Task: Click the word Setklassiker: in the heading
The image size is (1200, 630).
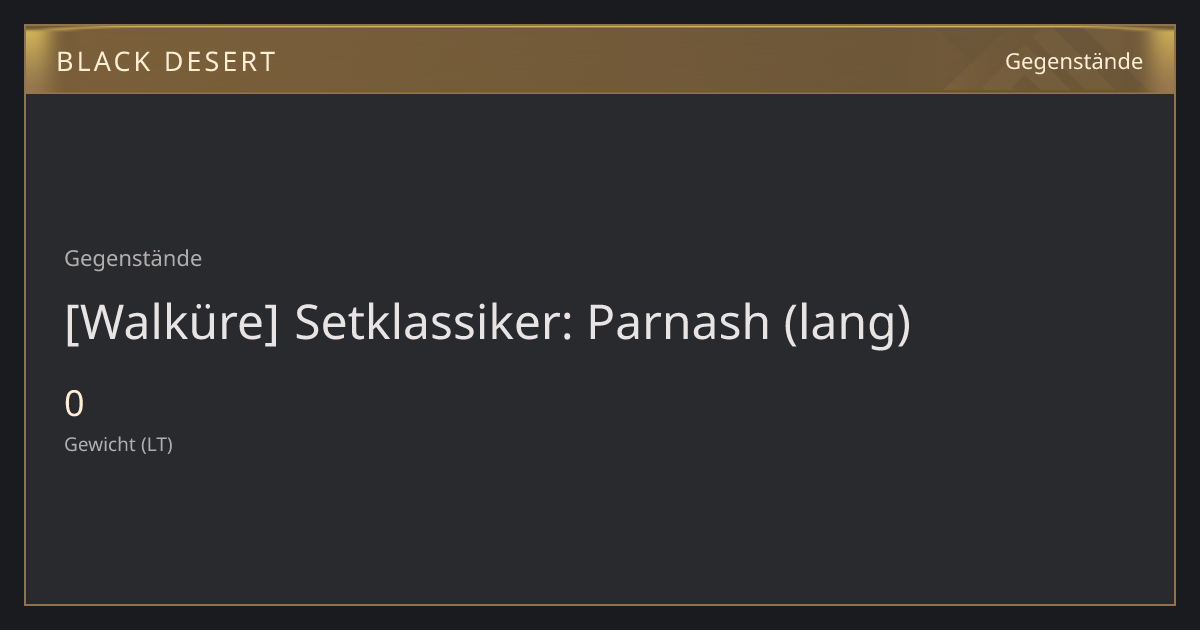Action: [433, 322]
